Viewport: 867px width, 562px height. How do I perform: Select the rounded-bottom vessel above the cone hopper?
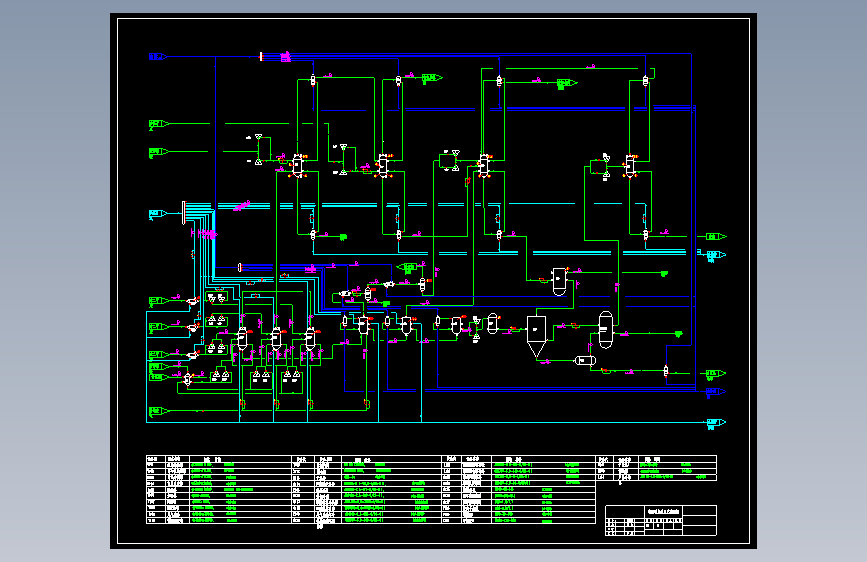559,281
